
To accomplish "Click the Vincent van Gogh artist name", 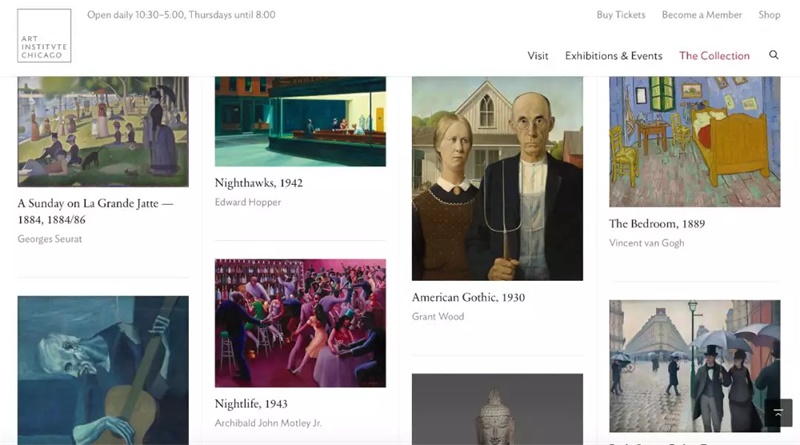I will [x=646, y=243].
